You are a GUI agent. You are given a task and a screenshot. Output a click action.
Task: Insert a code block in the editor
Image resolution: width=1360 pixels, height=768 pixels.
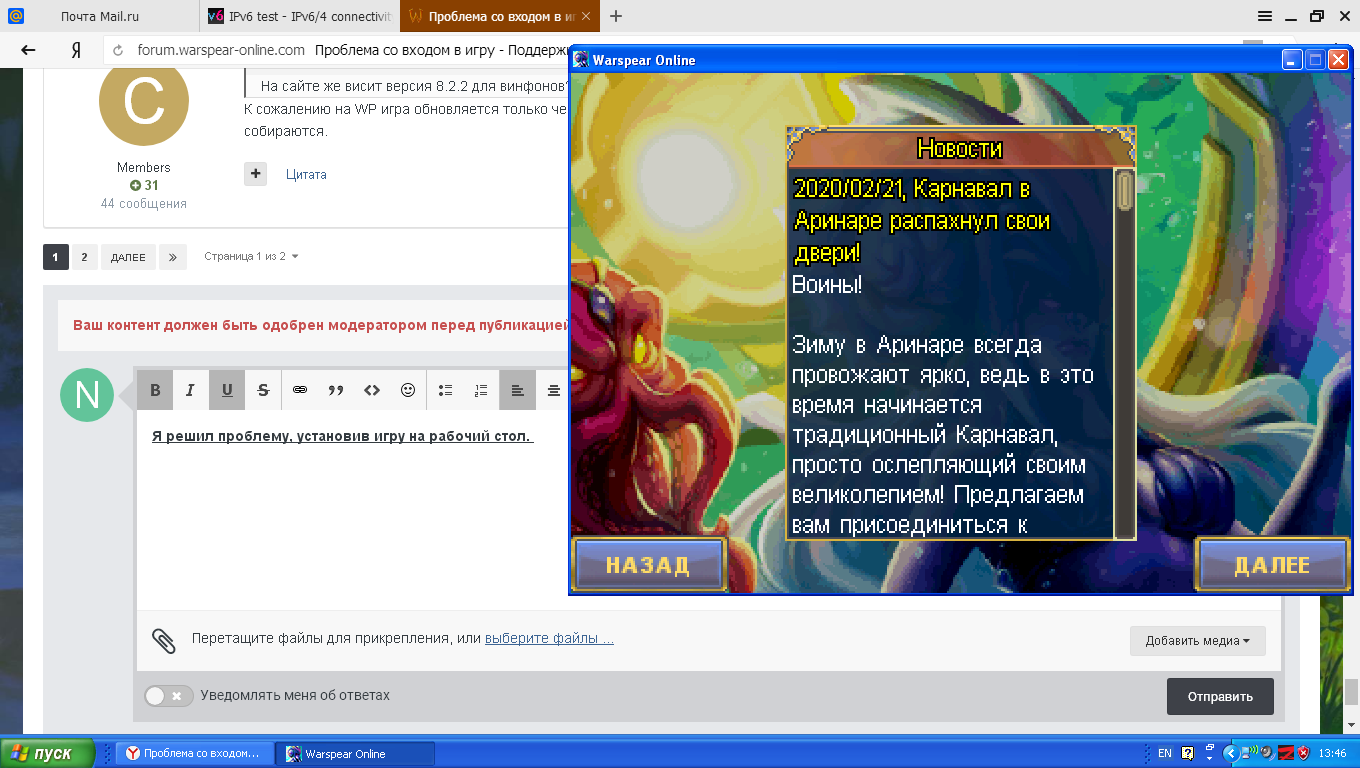pos(372,390)
